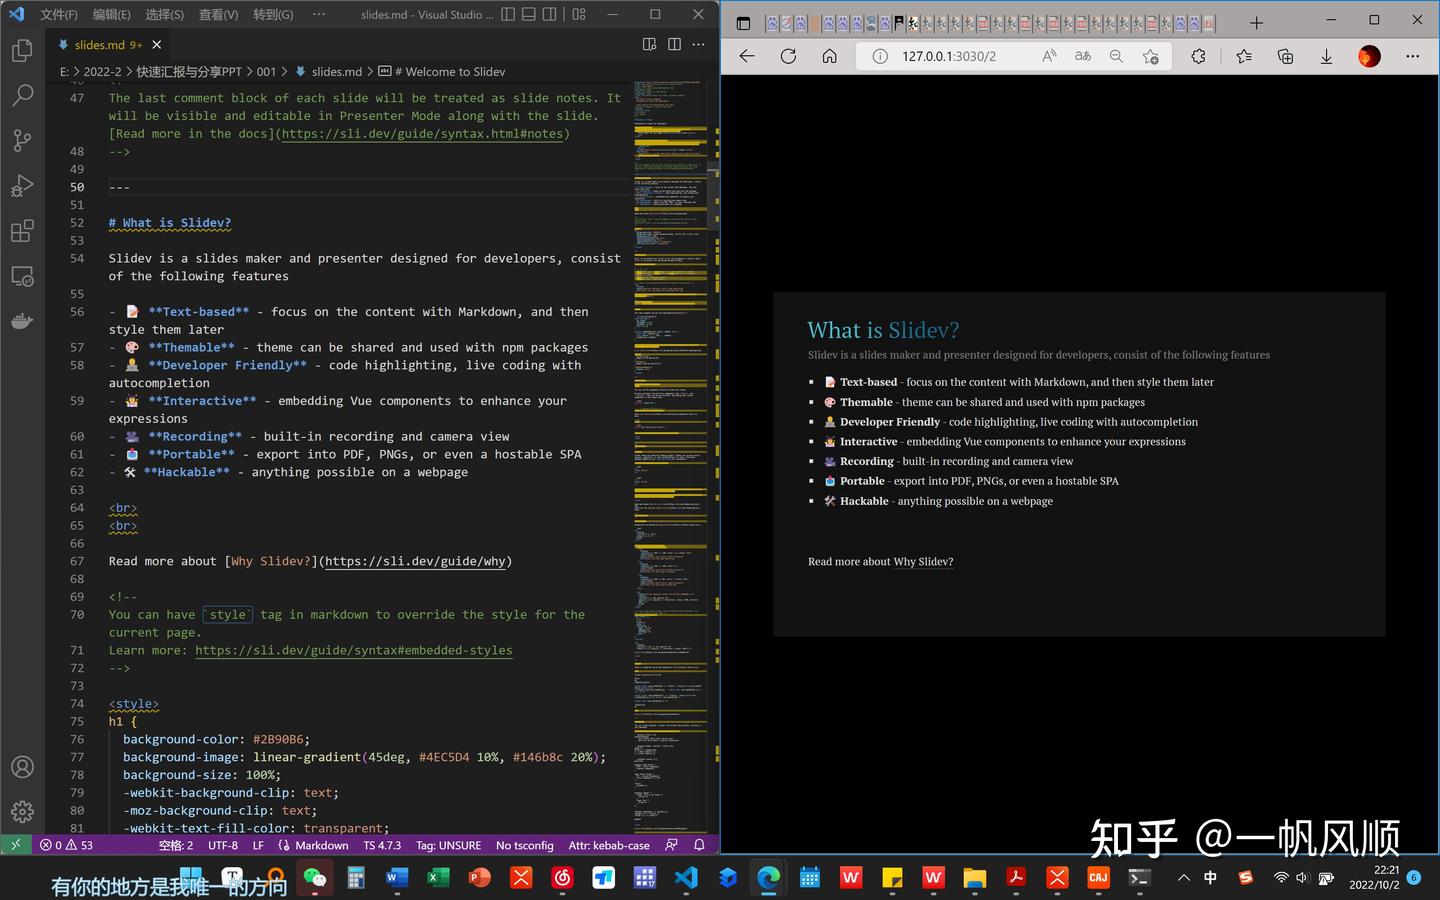Open Markdown preview to the side
The width and height of the screenshot is (1440, 900).
(x=649, y=44)
